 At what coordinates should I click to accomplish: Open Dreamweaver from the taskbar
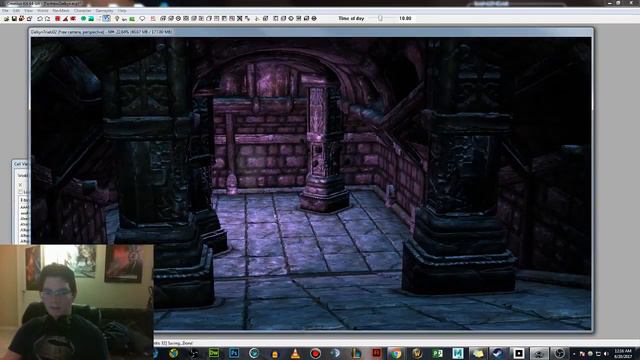point(214,353)
